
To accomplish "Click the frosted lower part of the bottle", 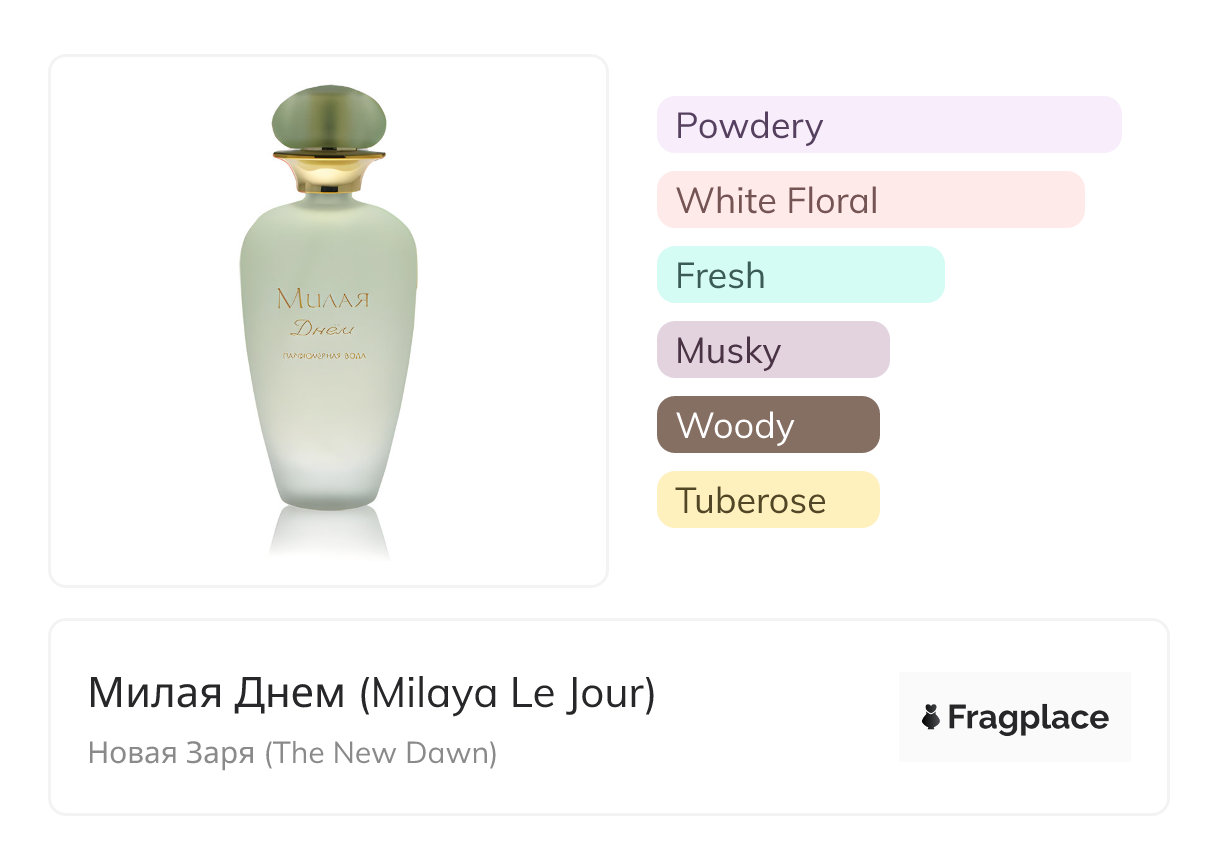I will (x=329, y=460).
